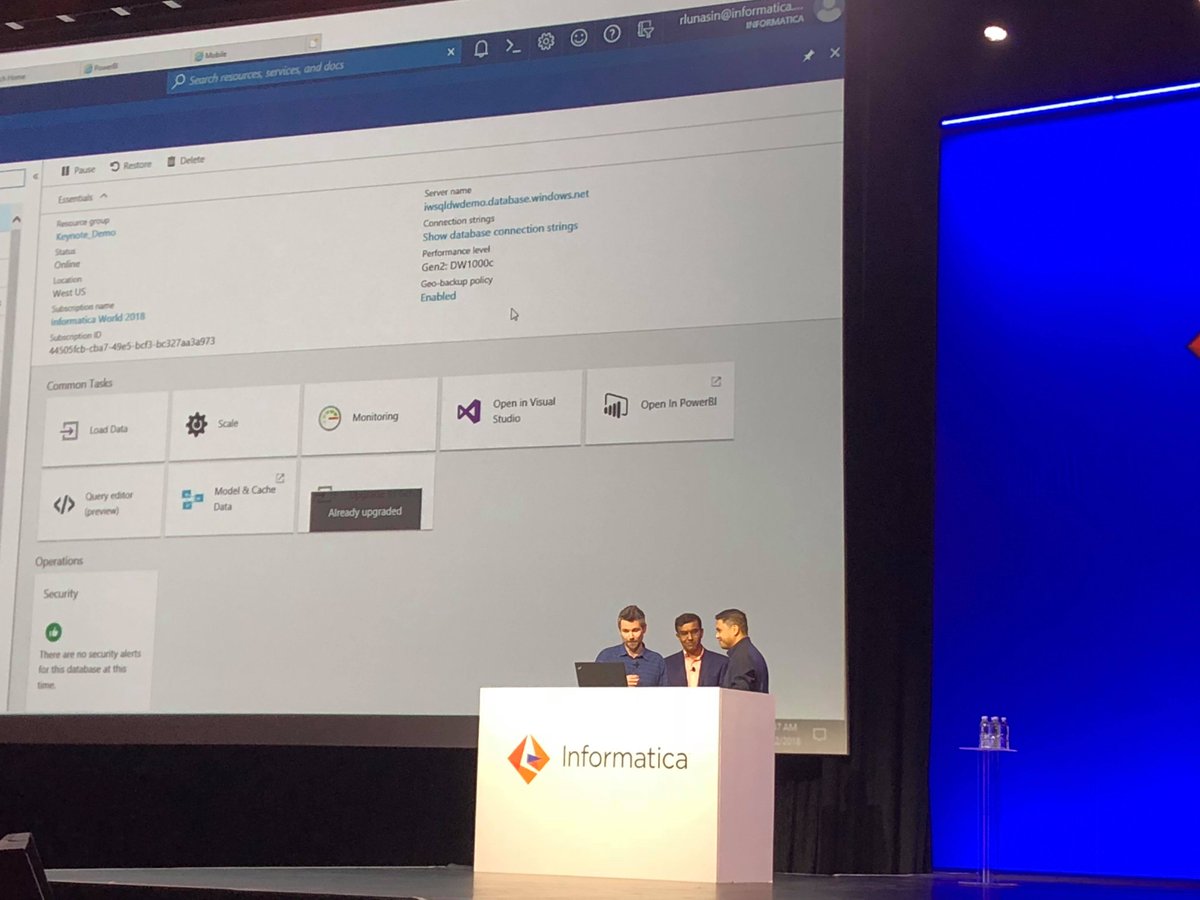Open a new browser tab
This screenshot has width=1200, height=900.
coord(314,42)
